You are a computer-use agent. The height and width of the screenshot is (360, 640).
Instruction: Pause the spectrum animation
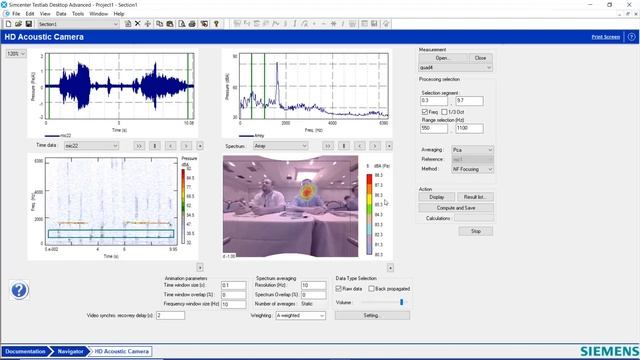point(344,146)
